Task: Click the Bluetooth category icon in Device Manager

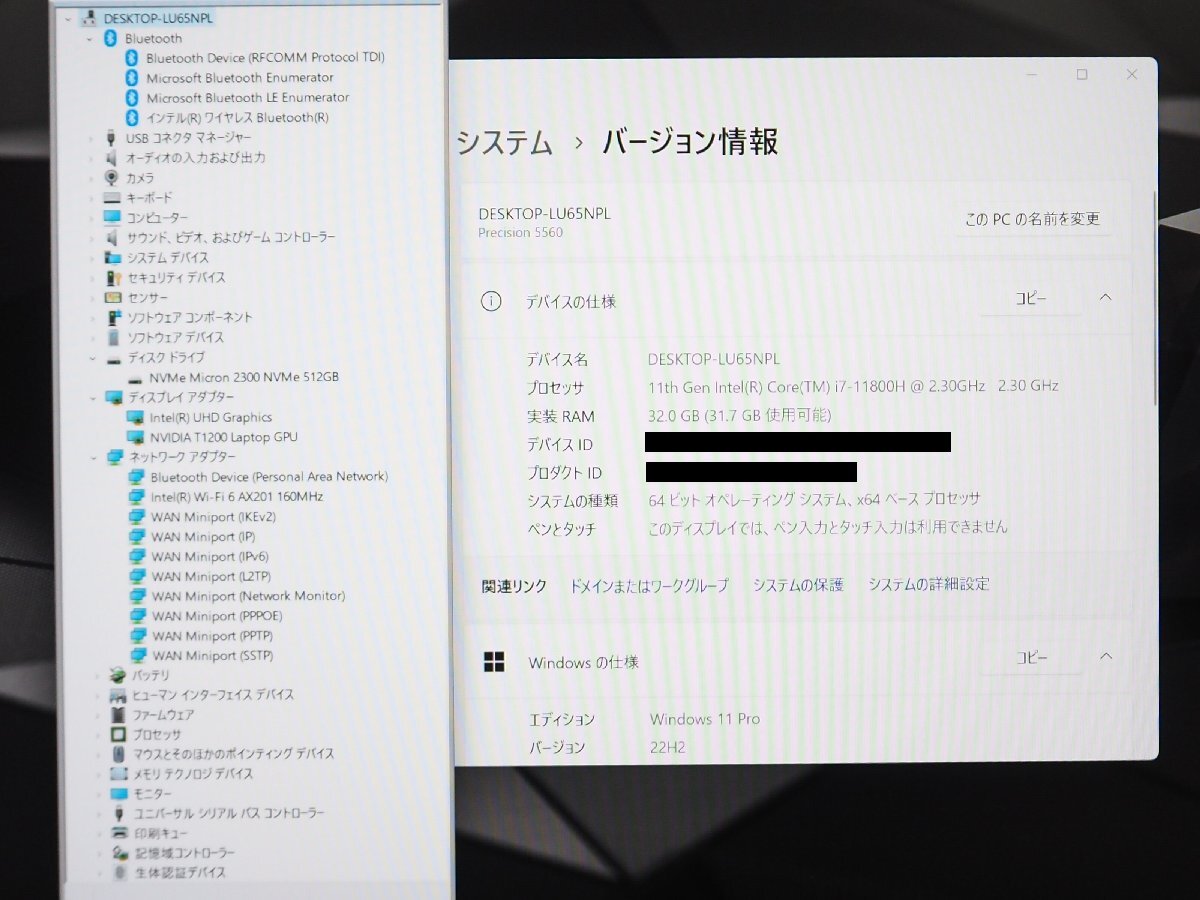Action: 110,38
